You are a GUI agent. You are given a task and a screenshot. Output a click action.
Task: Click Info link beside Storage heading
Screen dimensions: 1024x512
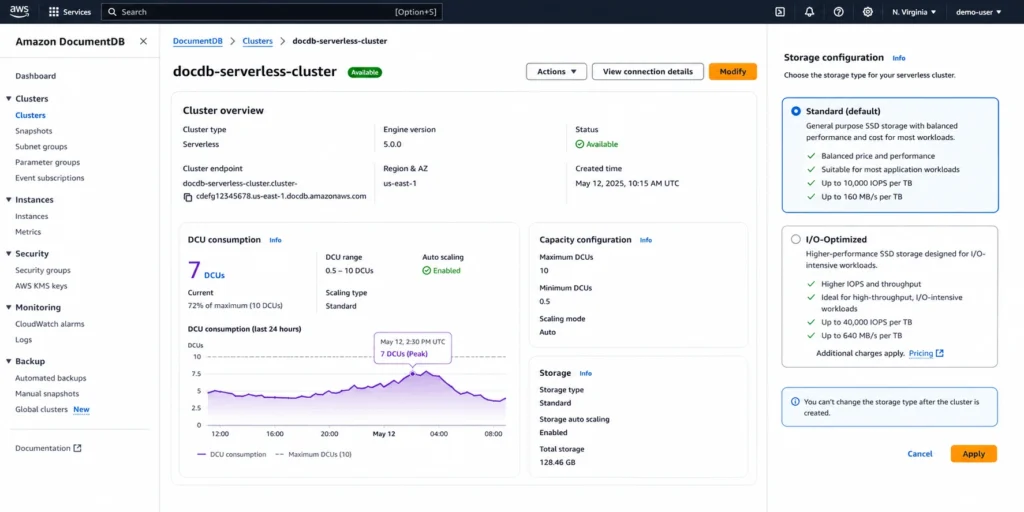pyautogui.click(x=586, y=374)
